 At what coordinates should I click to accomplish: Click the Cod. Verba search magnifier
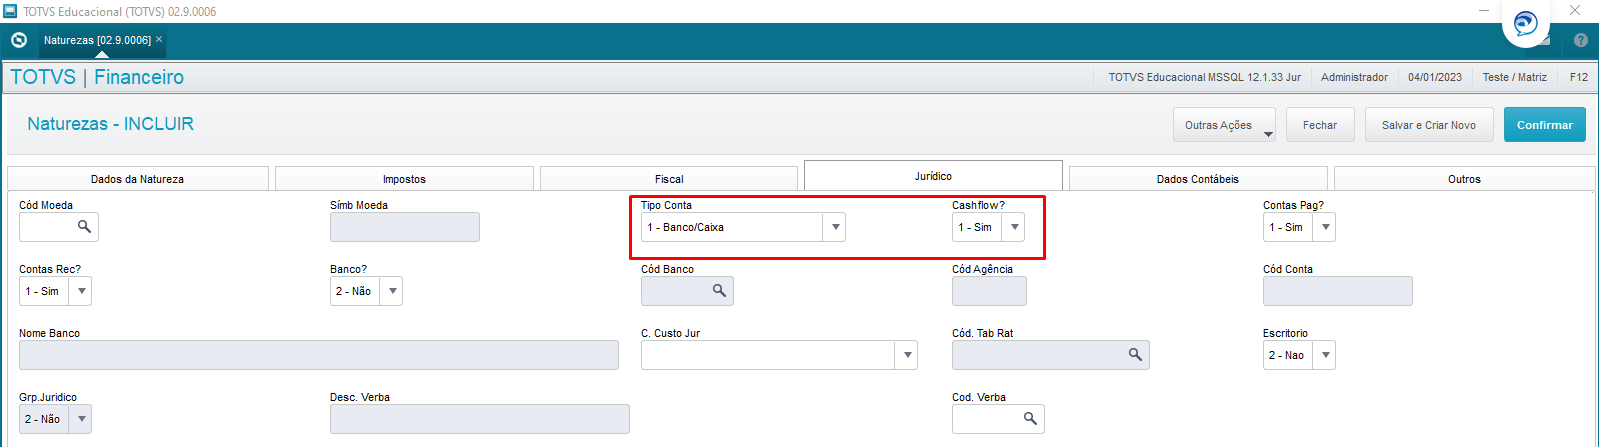pyautogui.click(x=1030, y=419)
